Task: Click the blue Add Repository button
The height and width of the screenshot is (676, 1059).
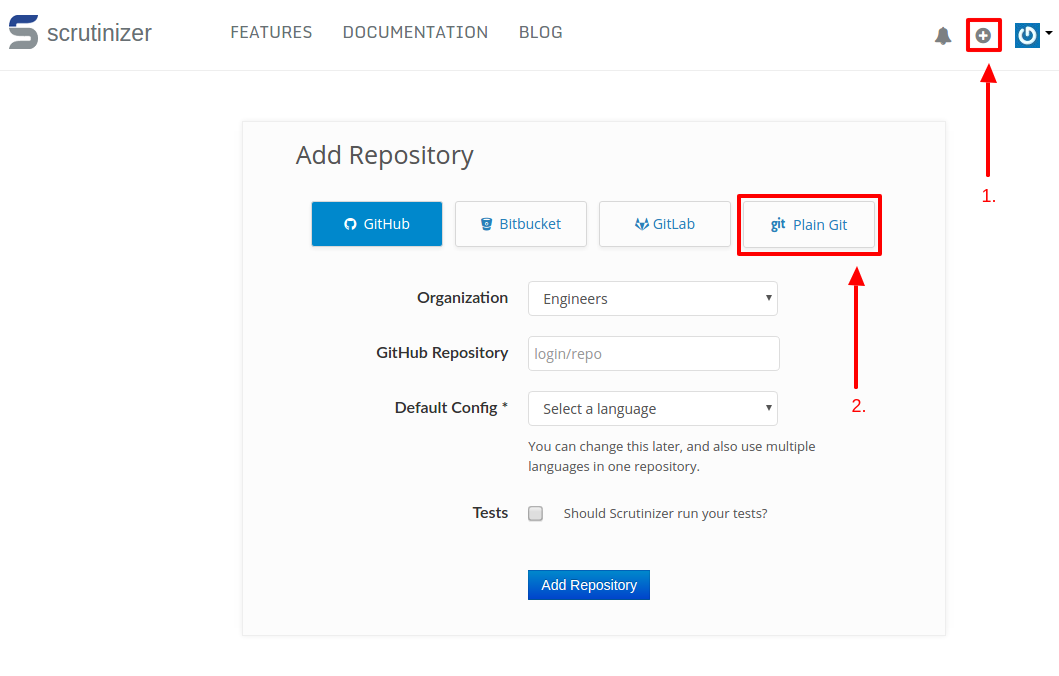Action: [589, 585]
